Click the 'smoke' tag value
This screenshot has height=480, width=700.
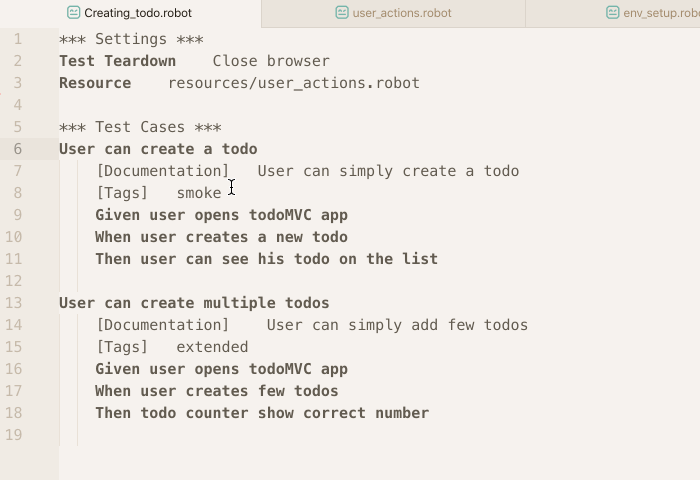[x=199, y=193]
